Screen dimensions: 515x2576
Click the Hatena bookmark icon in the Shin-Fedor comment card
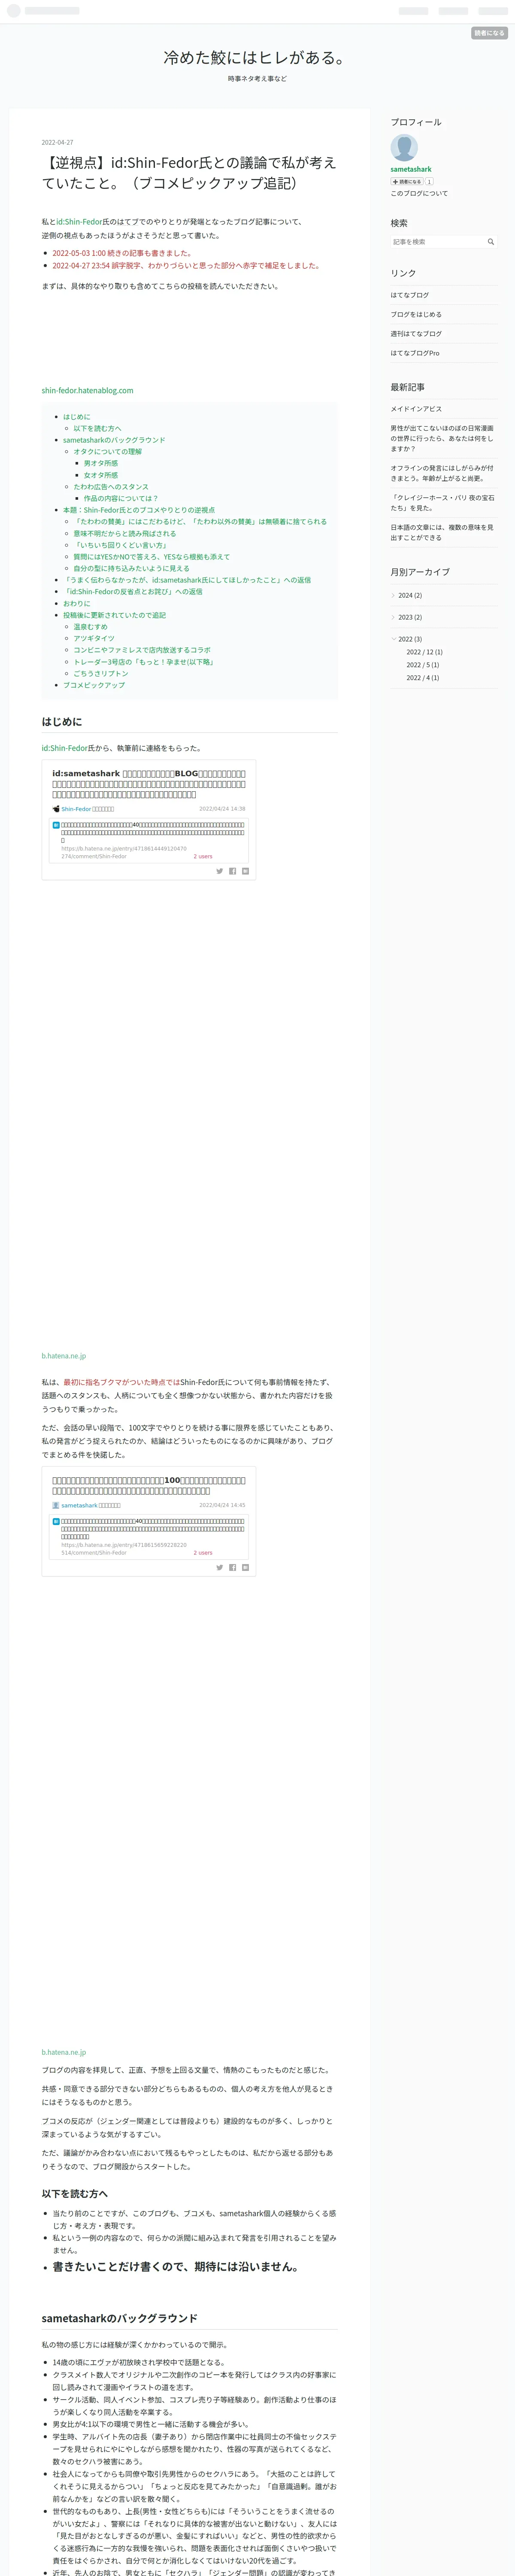(x=245, y=871)
